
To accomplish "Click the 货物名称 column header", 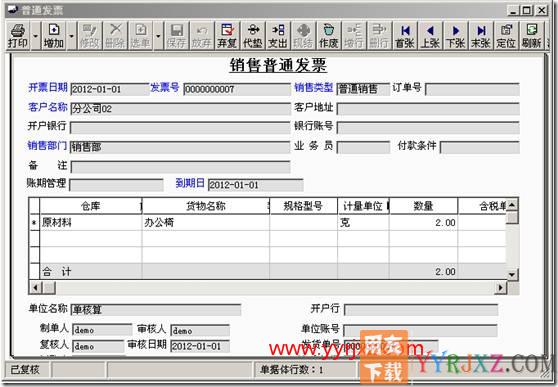I will tap(206, 206).
